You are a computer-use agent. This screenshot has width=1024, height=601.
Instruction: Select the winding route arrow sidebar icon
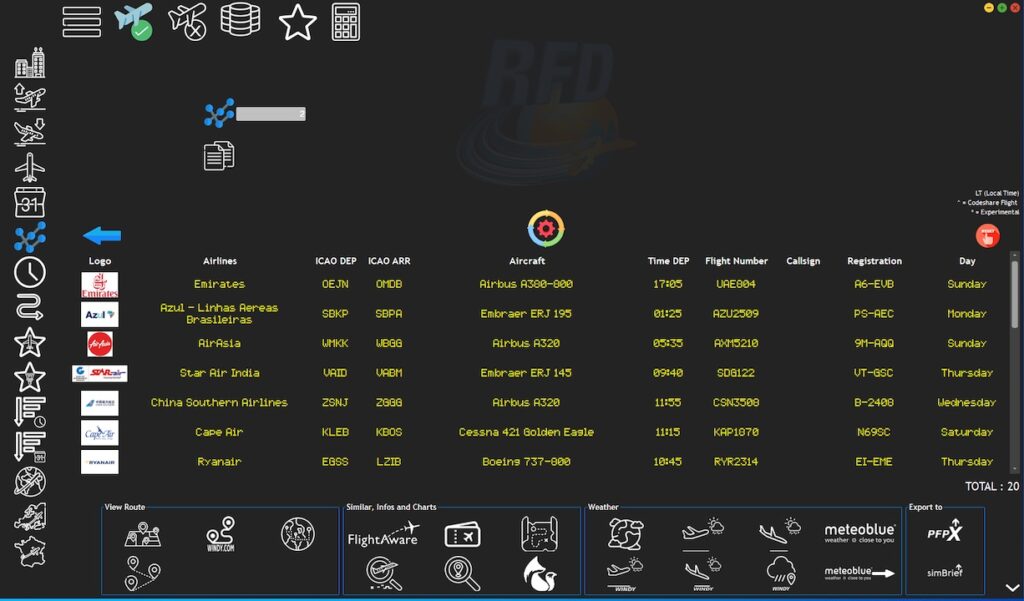pos(30,307)
